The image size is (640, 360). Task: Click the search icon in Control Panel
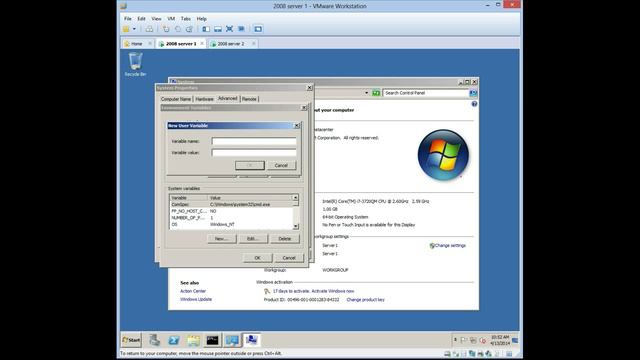click(473, 93)
